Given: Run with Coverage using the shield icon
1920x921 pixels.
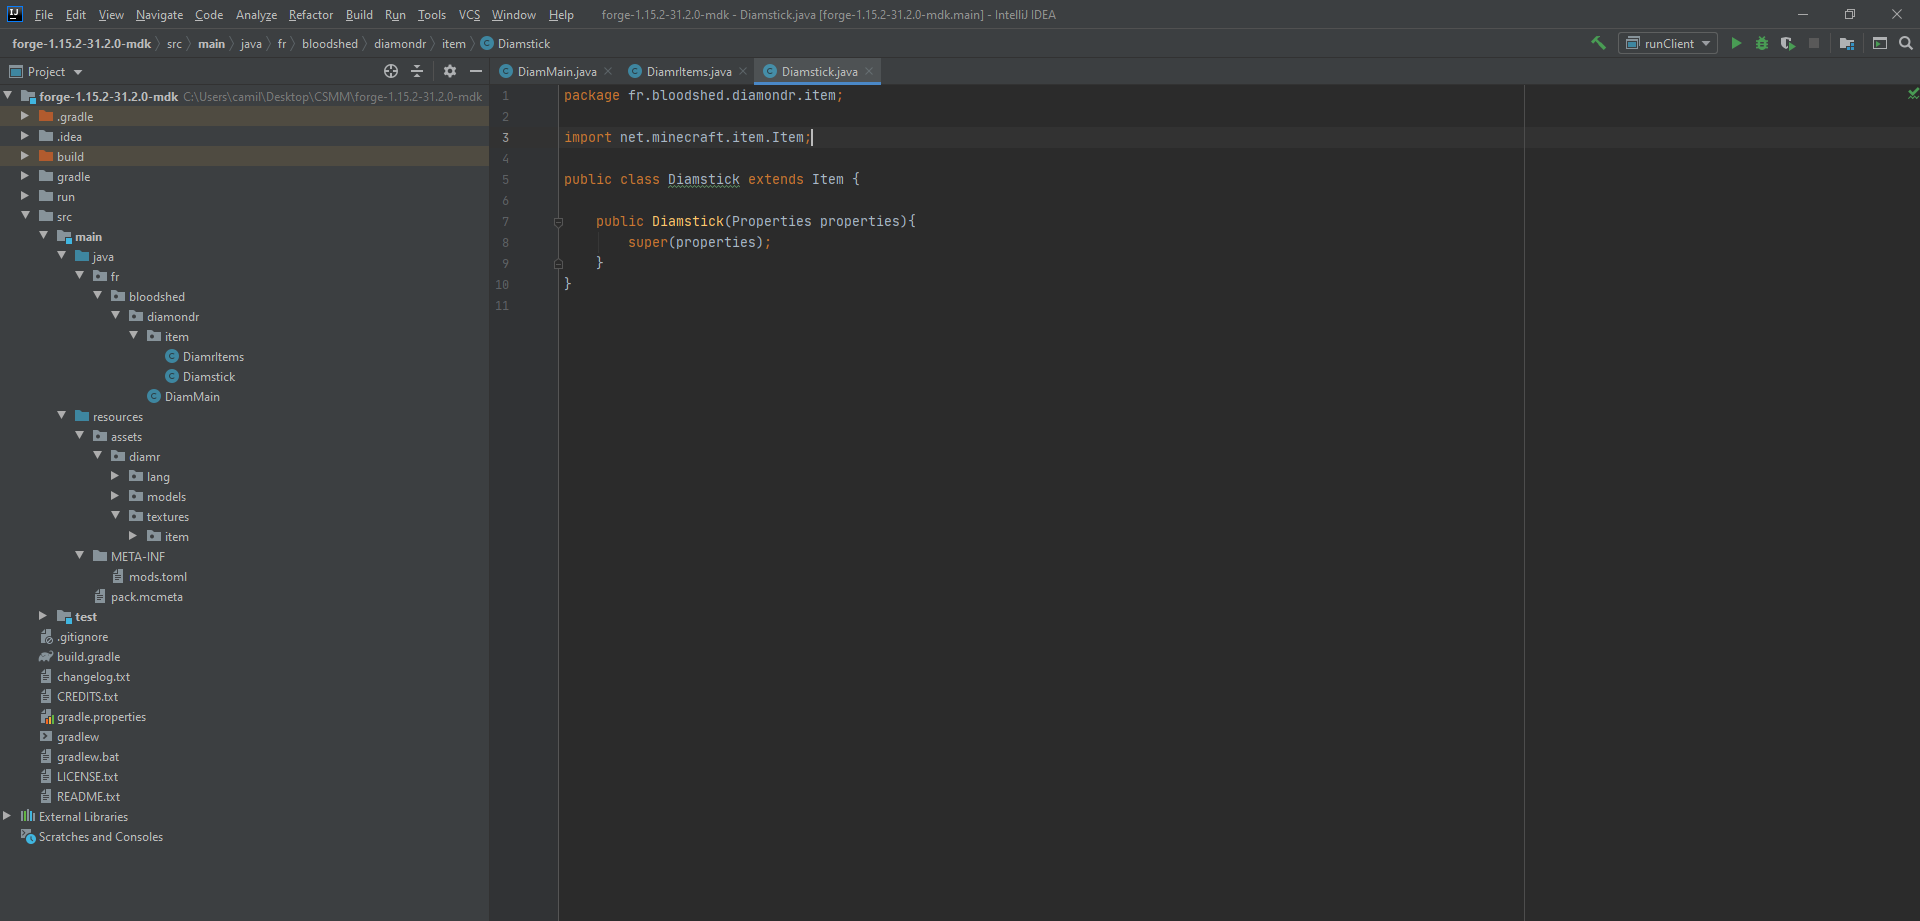Looking at the screenshot, I should click(x=1787, y=43).
